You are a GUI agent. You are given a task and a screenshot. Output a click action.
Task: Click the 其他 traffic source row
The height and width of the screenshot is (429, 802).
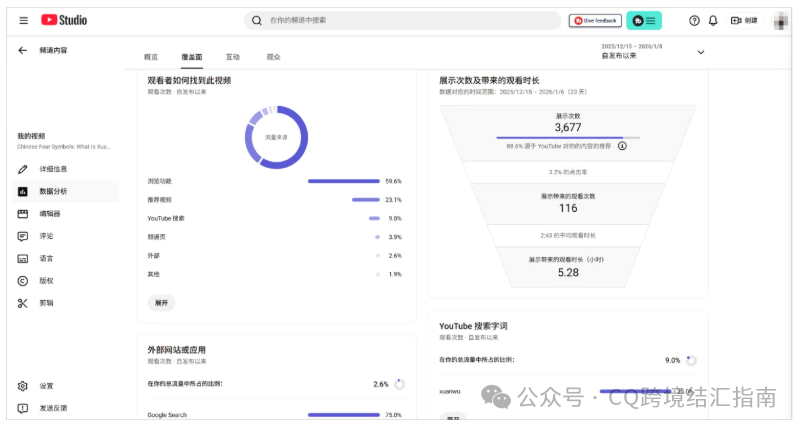tap(275, 274)
